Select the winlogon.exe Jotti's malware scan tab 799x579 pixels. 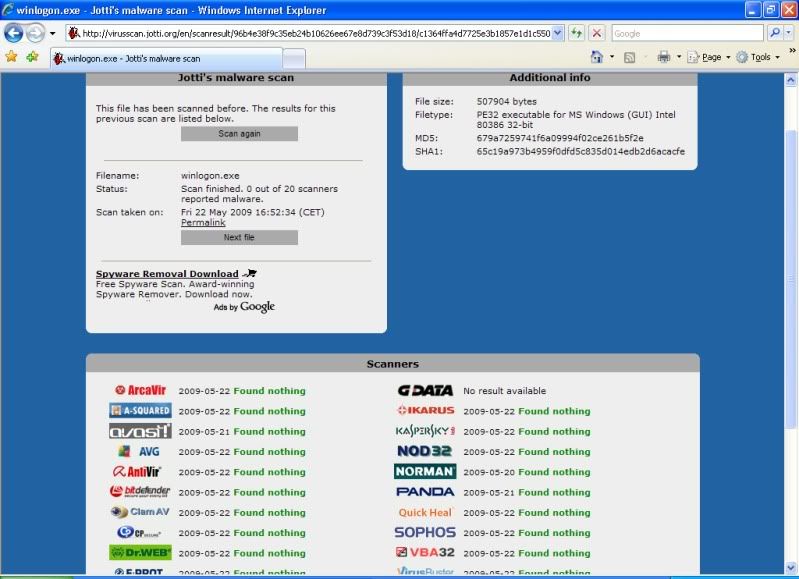166,59
